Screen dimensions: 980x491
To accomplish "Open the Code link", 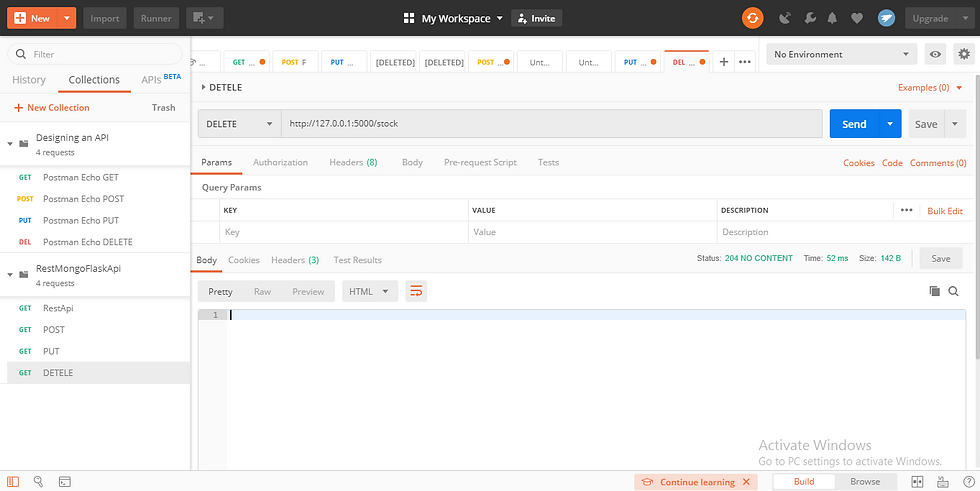I will tap(892, 163).
